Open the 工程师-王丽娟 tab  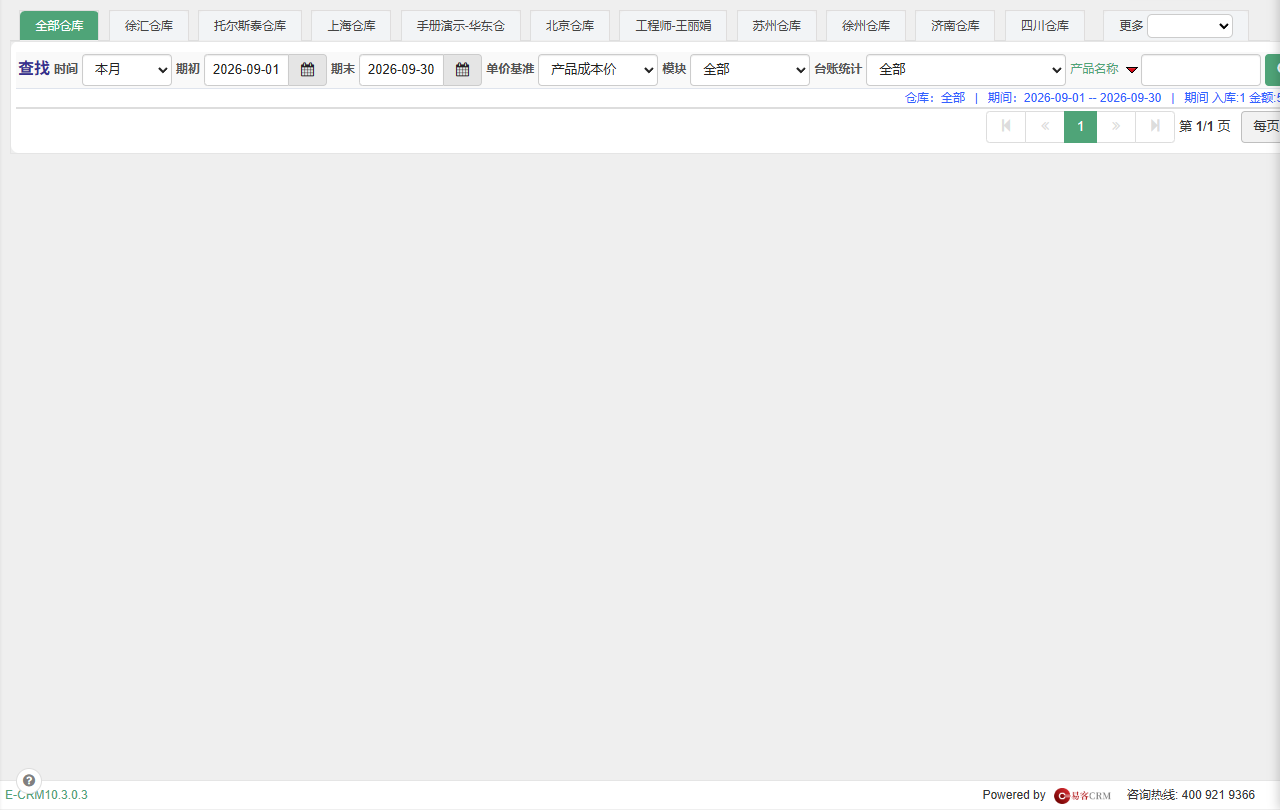[x=674, y=26]
